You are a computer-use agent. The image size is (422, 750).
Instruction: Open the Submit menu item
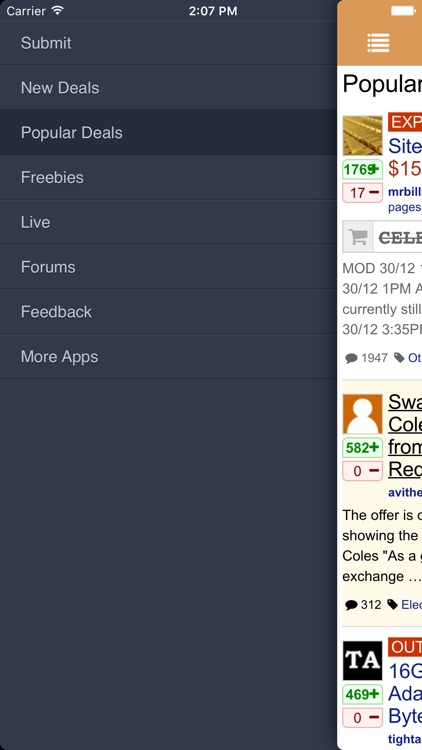[x=168, y=43]
